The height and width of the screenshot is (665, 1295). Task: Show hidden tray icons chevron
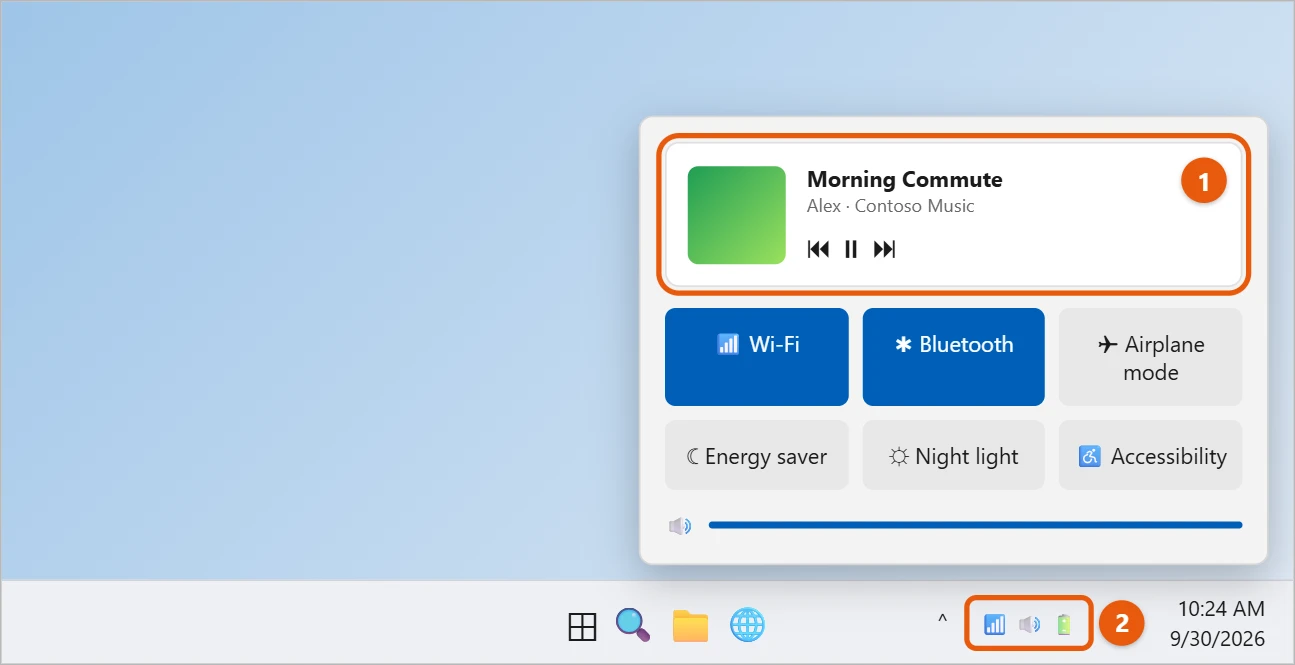[x=942, y=621]
